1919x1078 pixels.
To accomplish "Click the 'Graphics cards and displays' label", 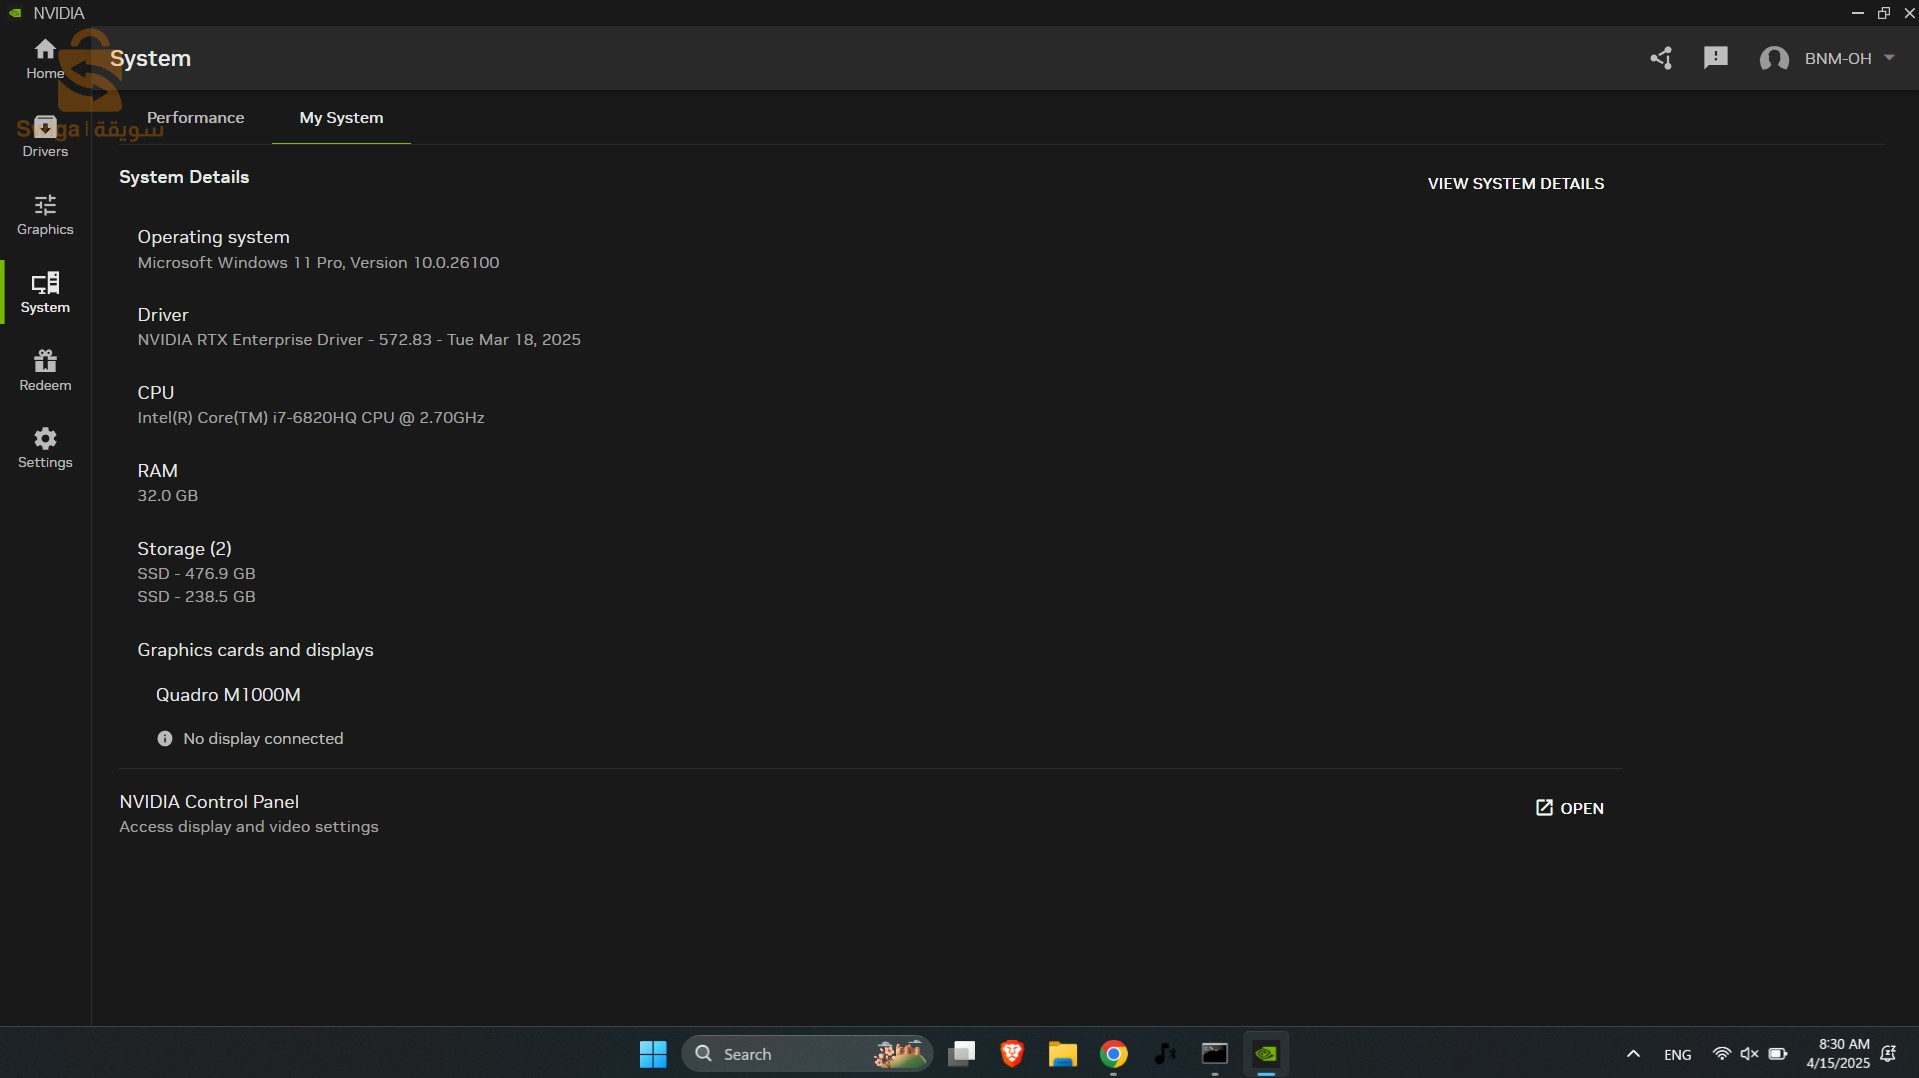I will pyautogui.click(x=255, y=649).
